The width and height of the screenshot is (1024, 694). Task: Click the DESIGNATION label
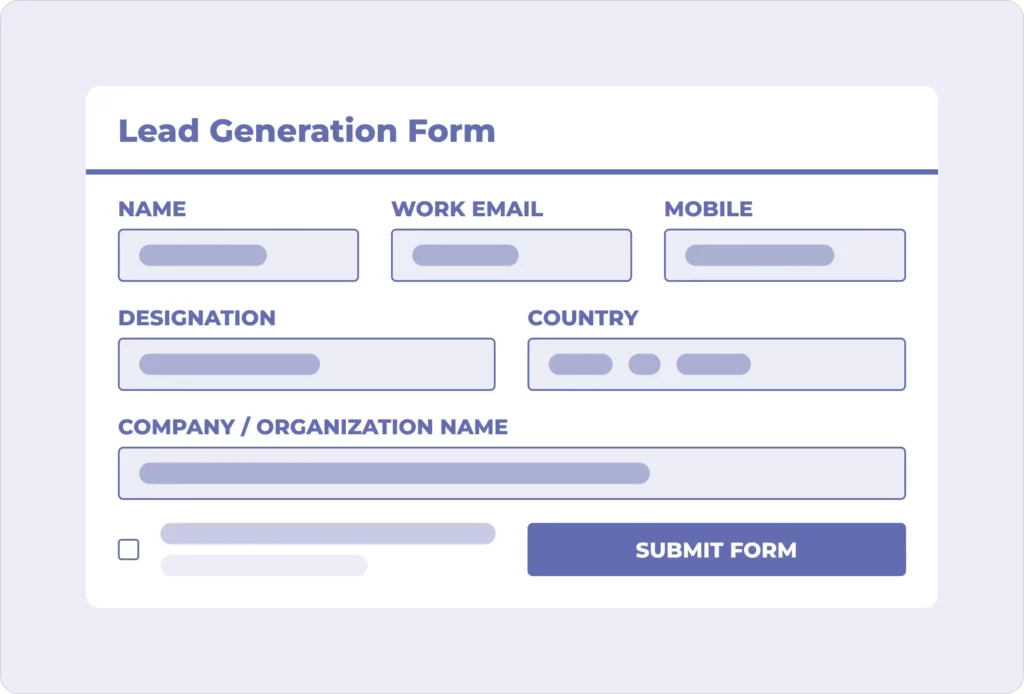(x=197, y=318)
